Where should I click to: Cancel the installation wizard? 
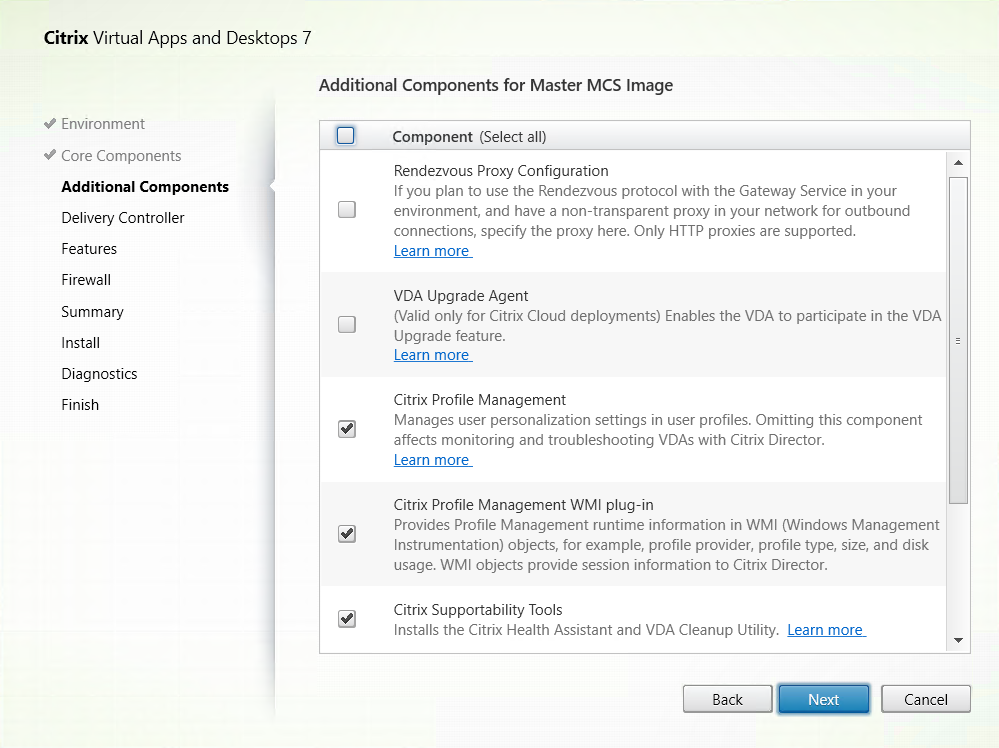click(x=925, y=700)
